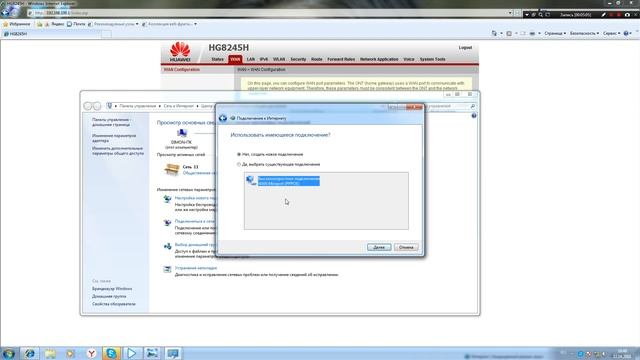Click Logout link on router page

coord(465,48)
